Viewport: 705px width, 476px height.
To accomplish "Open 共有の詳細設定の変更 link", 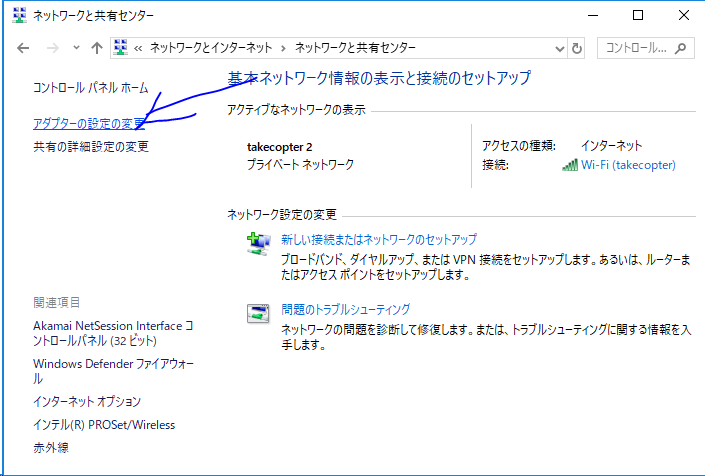I will (x=90, y=147).
